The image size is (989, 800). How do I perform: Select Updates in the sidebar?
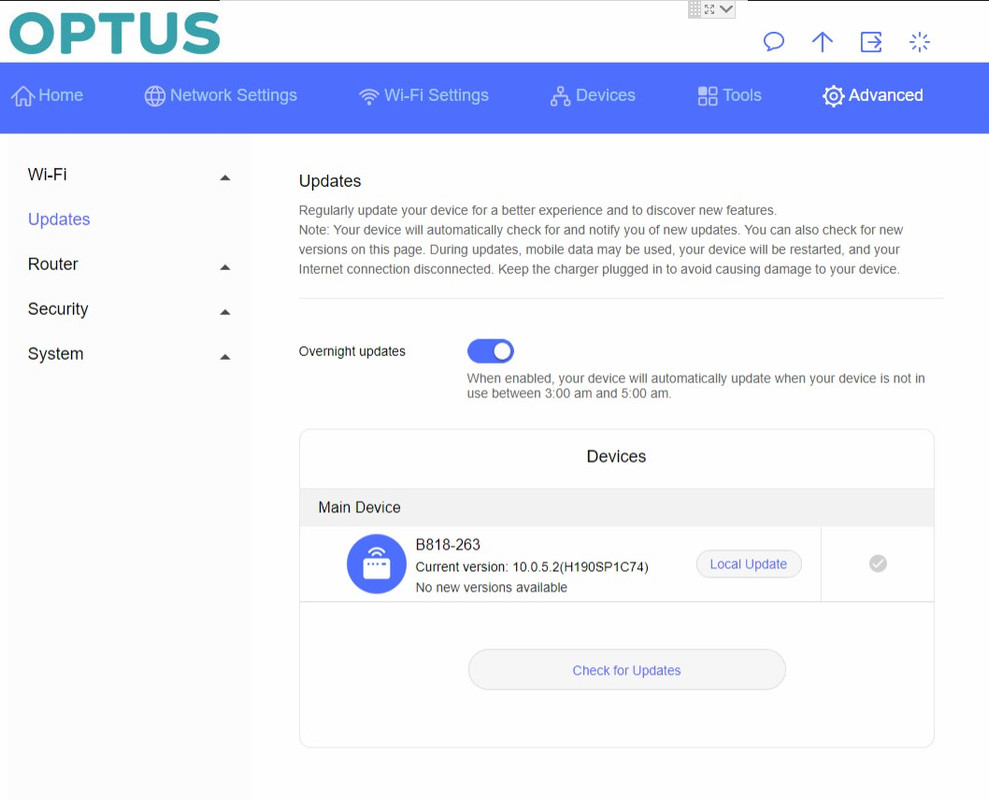click(59, 219)
